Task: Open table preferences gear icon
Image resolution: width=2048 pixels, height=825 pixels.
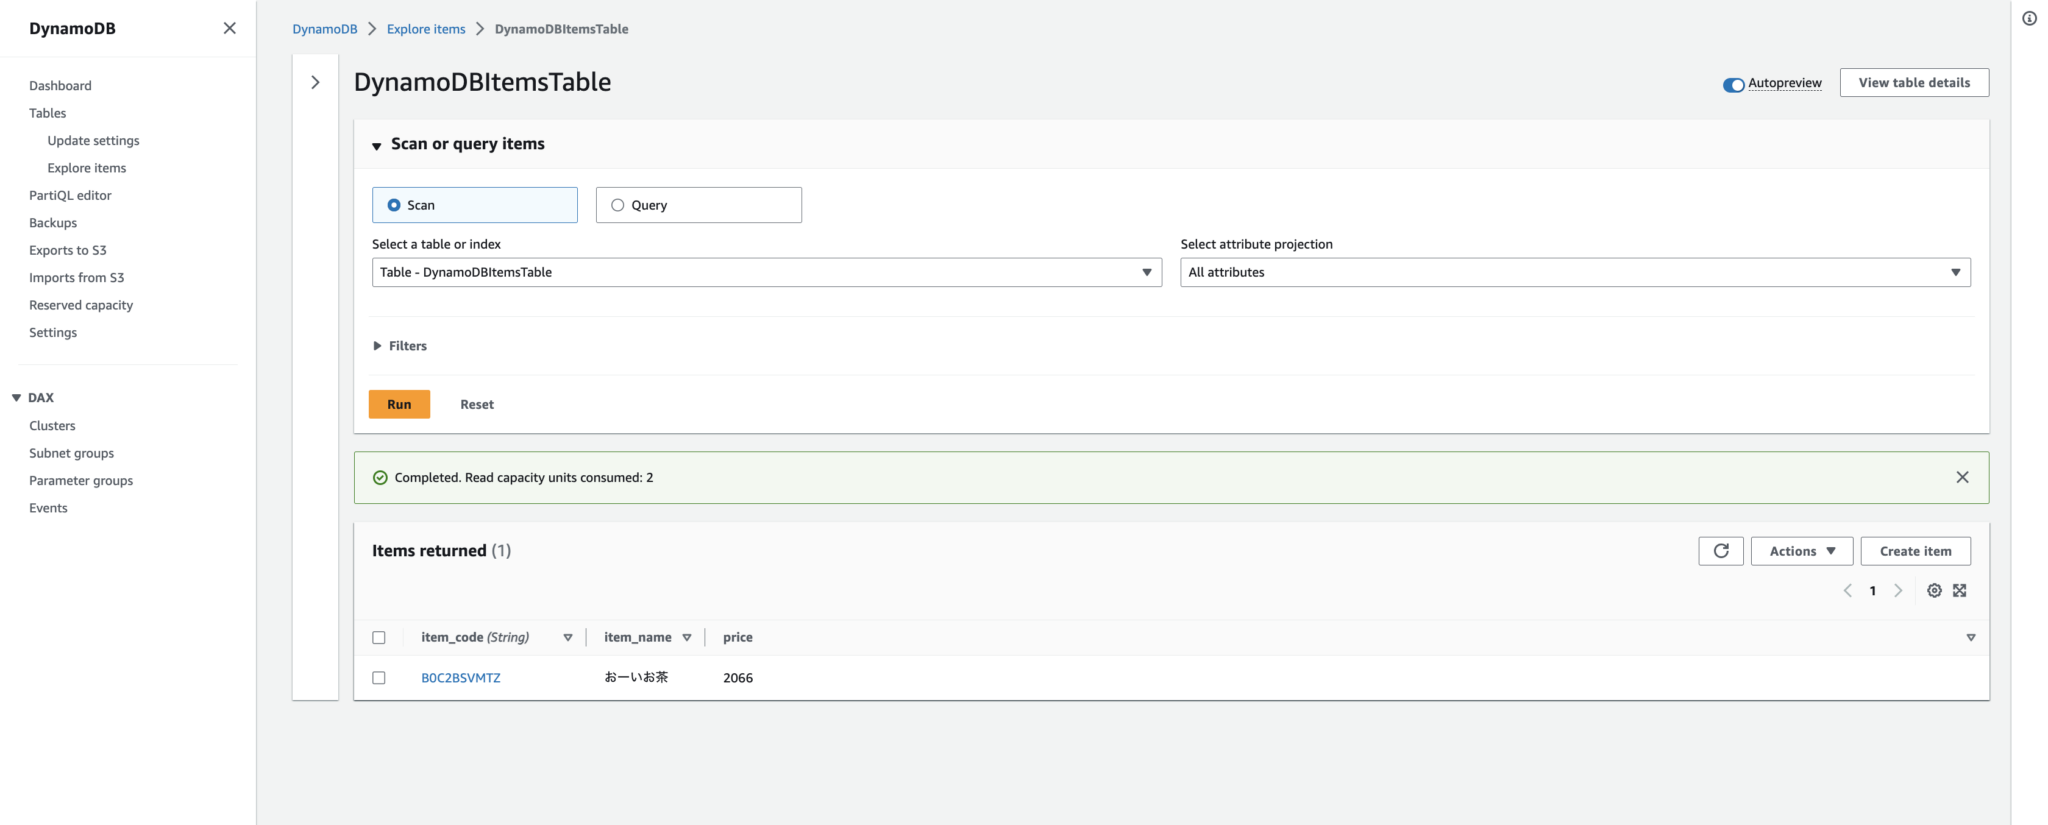Action: [x=1934, y=591]
